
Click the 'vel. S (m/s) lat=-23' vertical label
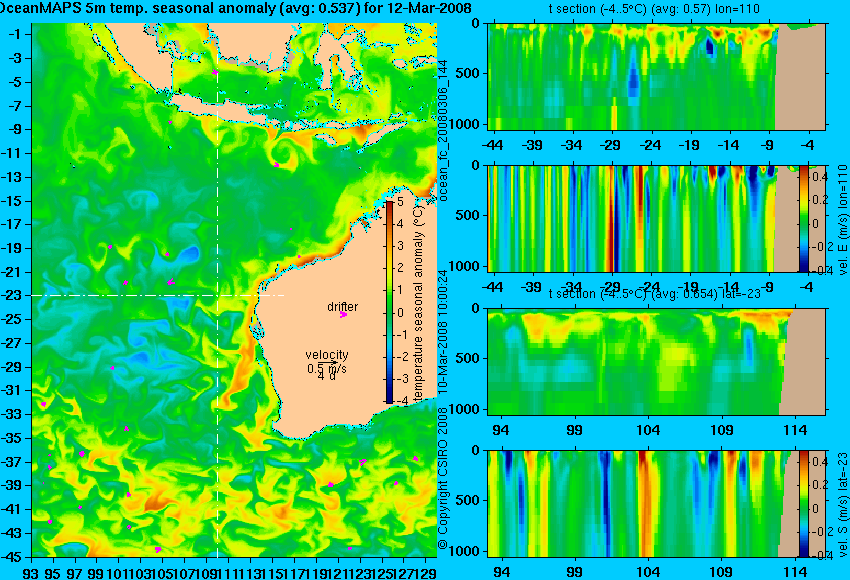click(x=842, y=505)
